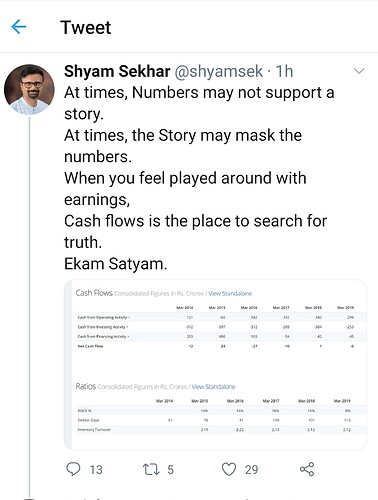Viewport: 378px width, 500px height.
Task: Tap the share icon
Action: 307,469
